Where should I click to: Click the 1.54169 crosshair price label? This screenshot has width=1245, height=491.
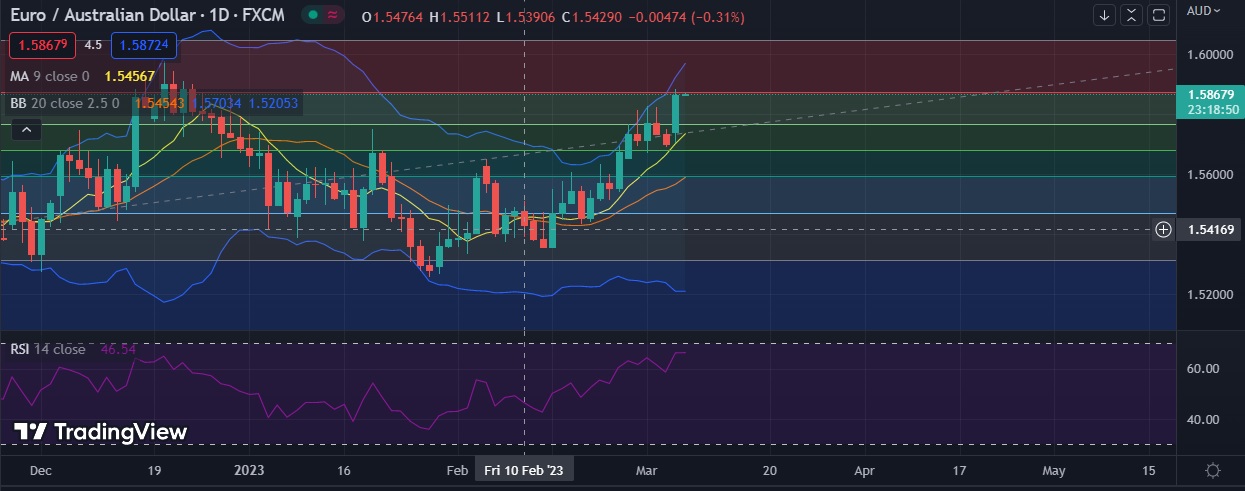point(1211,230)
